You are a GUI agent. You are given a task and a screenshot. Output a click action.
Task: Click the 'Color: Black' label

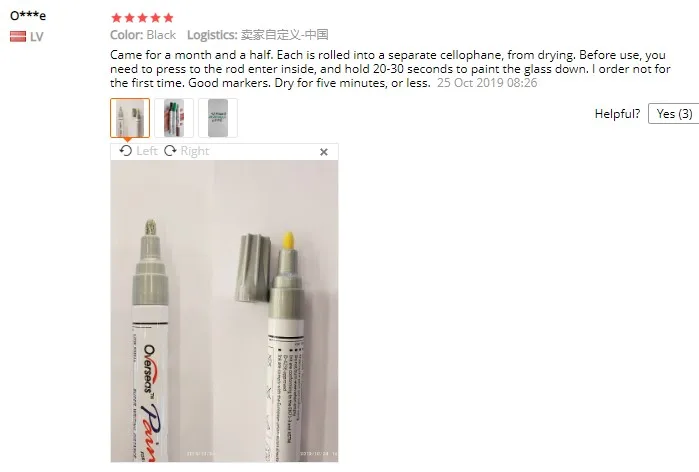click(143, 35)
